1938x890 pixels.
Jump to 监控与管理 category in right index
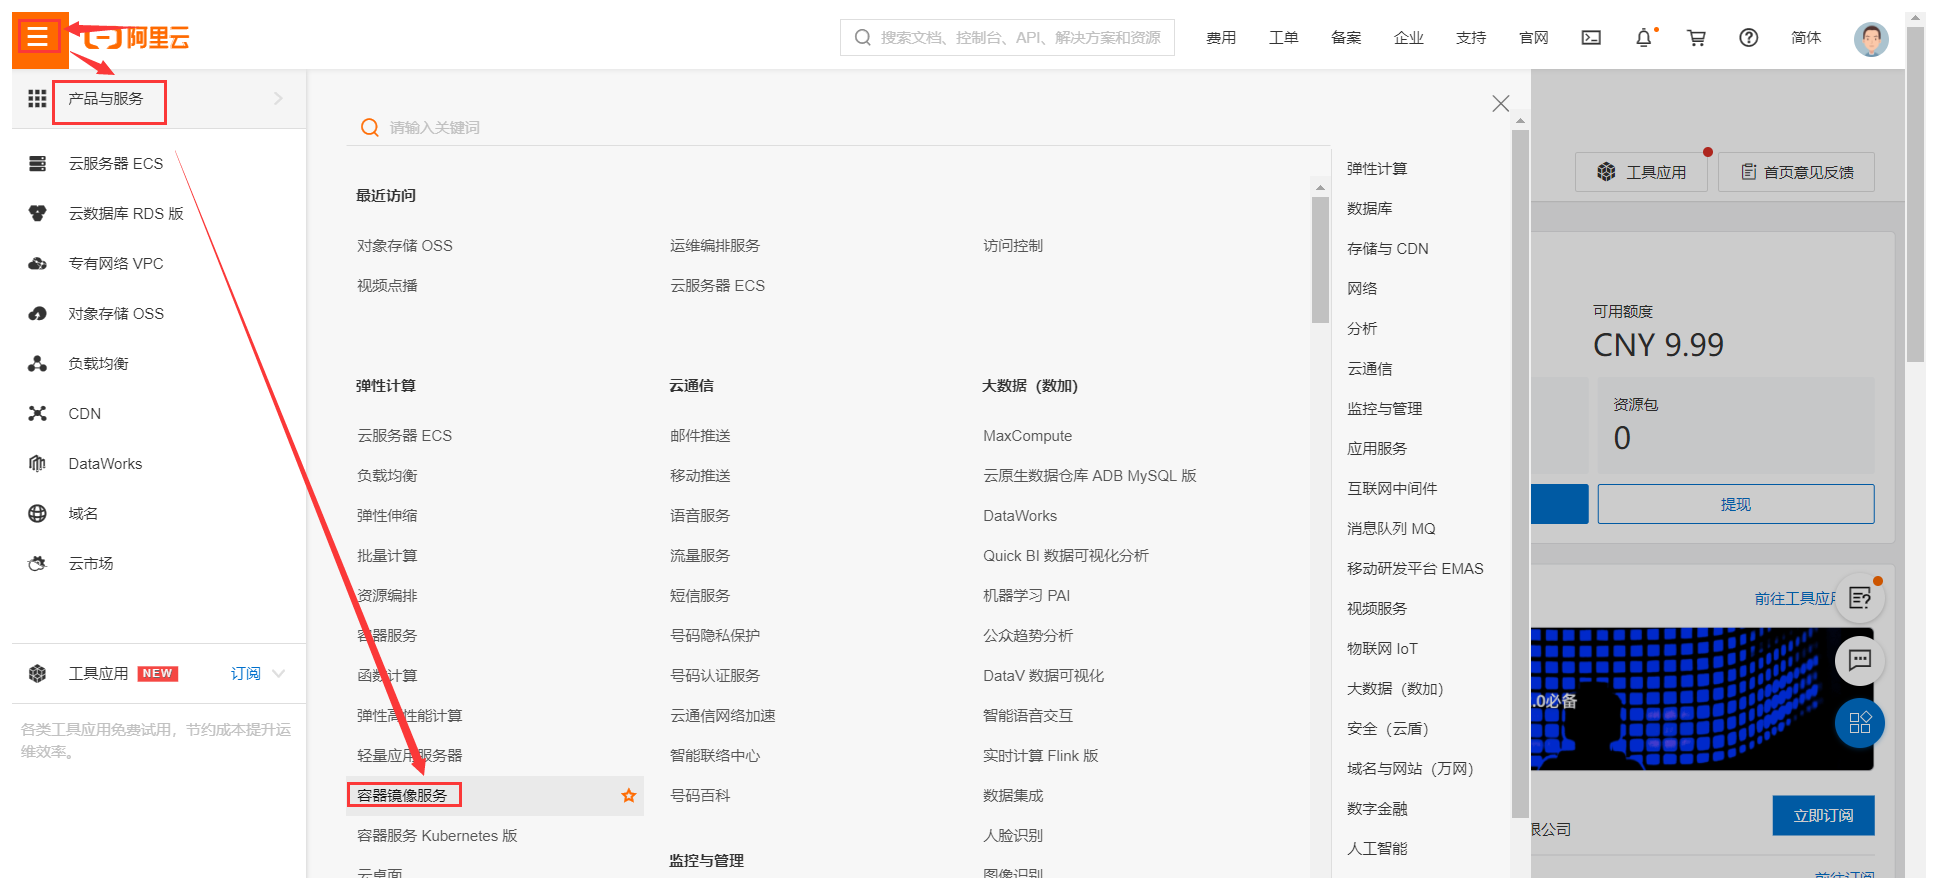(x=1385, y=408)
